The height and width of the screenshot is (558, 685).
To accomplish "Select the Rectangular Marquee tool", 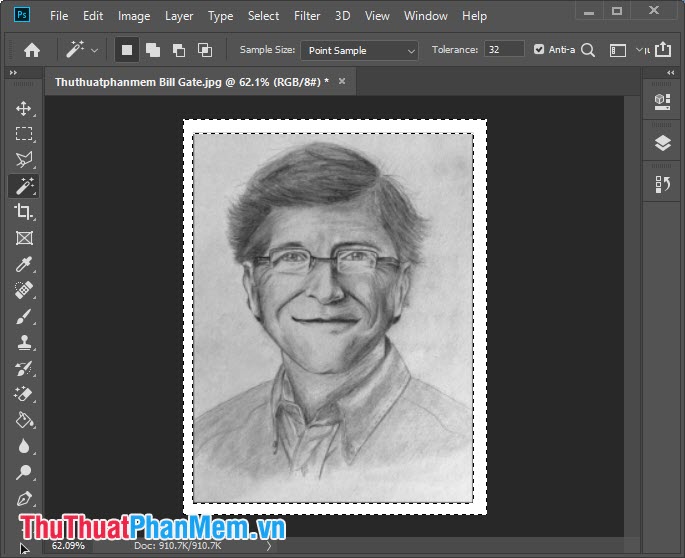I will 24,133.
